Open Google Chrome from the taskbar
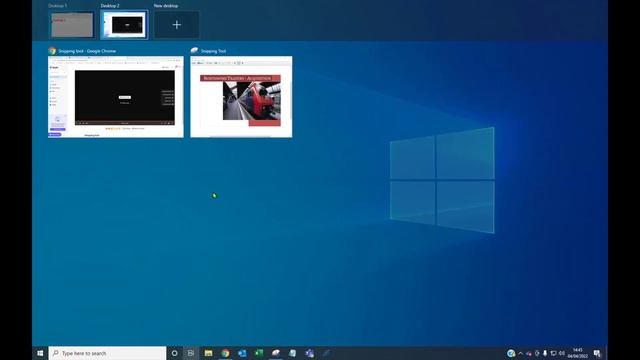The height and width of the screenshot is (360, 640). coord(225,353)
